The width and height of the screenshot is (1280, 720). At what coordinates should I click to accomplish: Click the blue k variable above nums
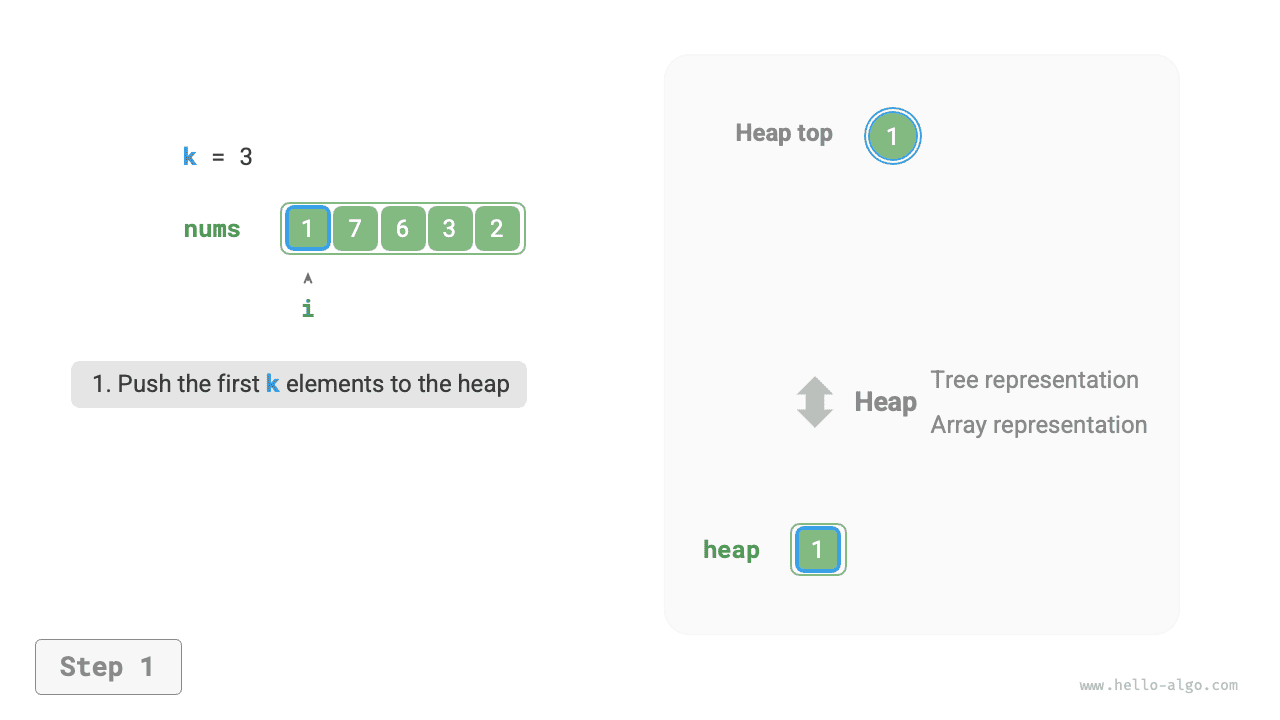[190, 157]
